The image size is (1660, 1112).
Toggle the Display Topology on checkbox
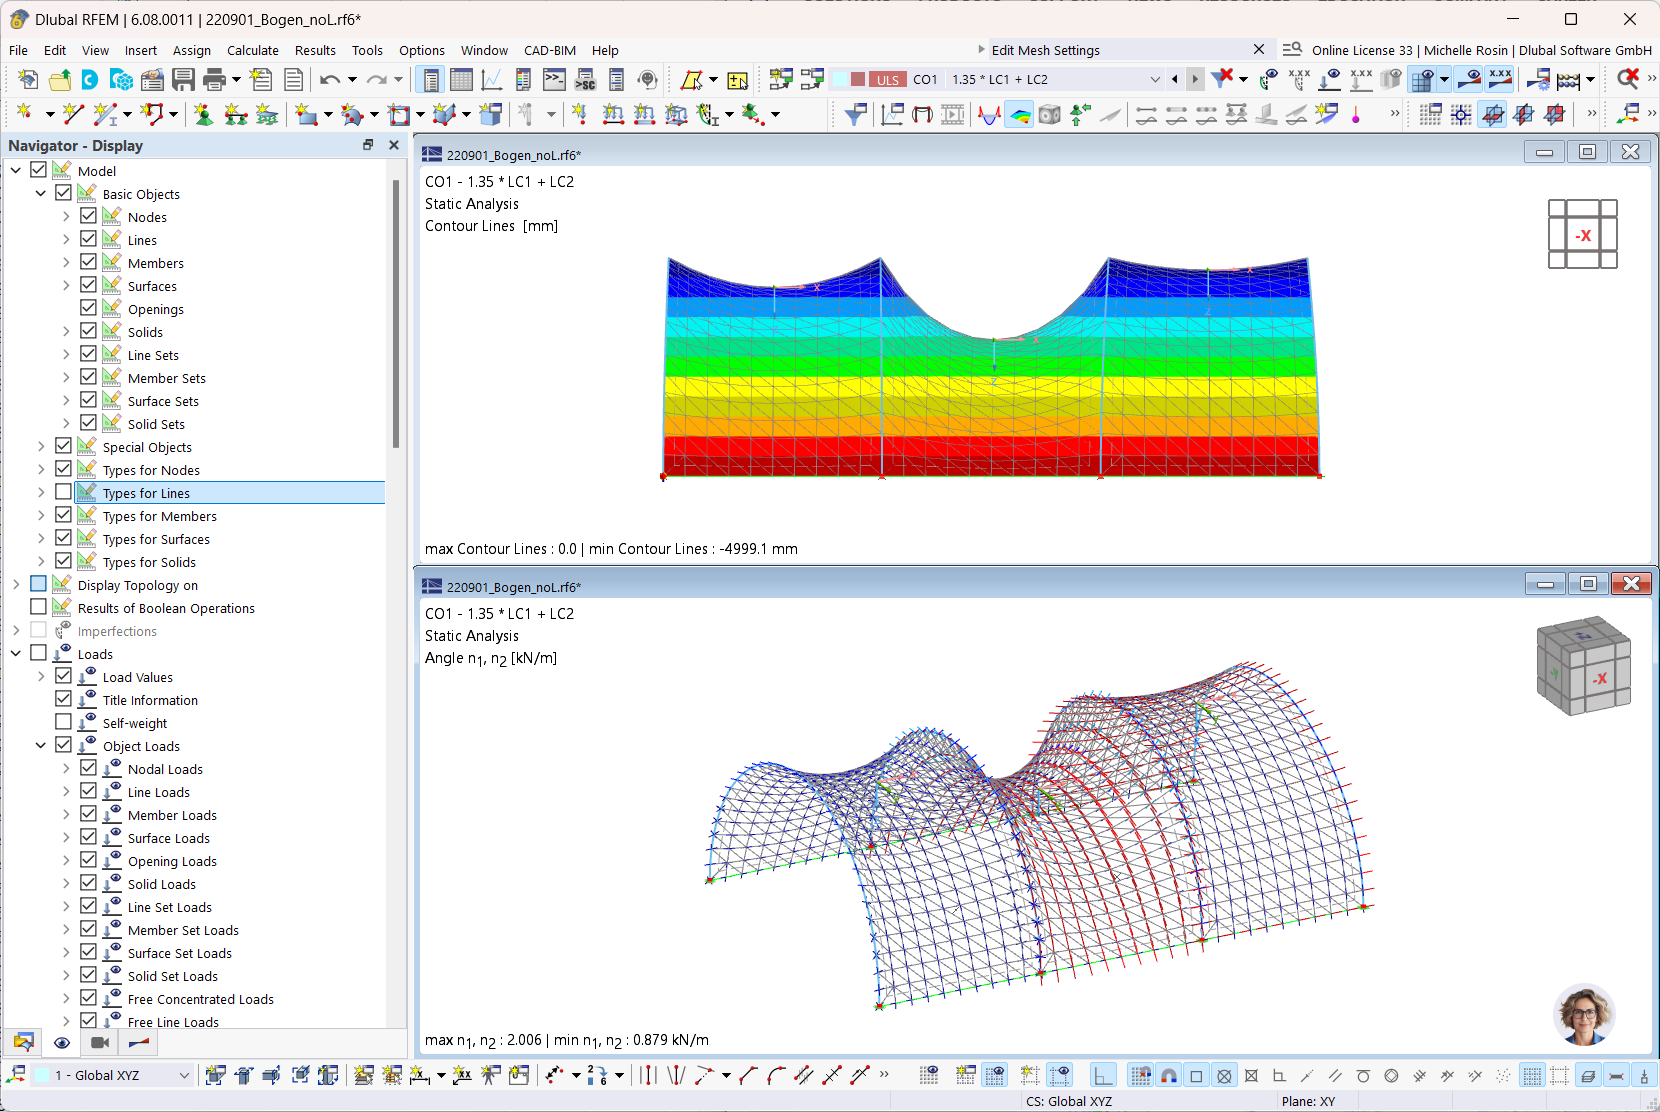(x=38, y=584)
